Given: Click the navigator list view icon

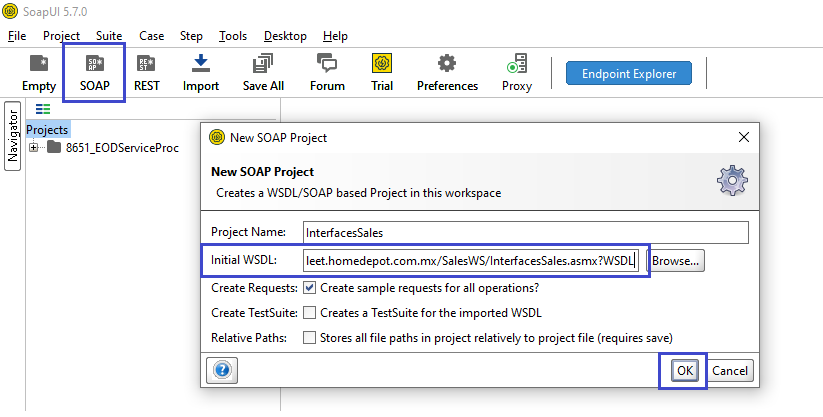Looking at the screenshot, I should click(x=43, y=109).
